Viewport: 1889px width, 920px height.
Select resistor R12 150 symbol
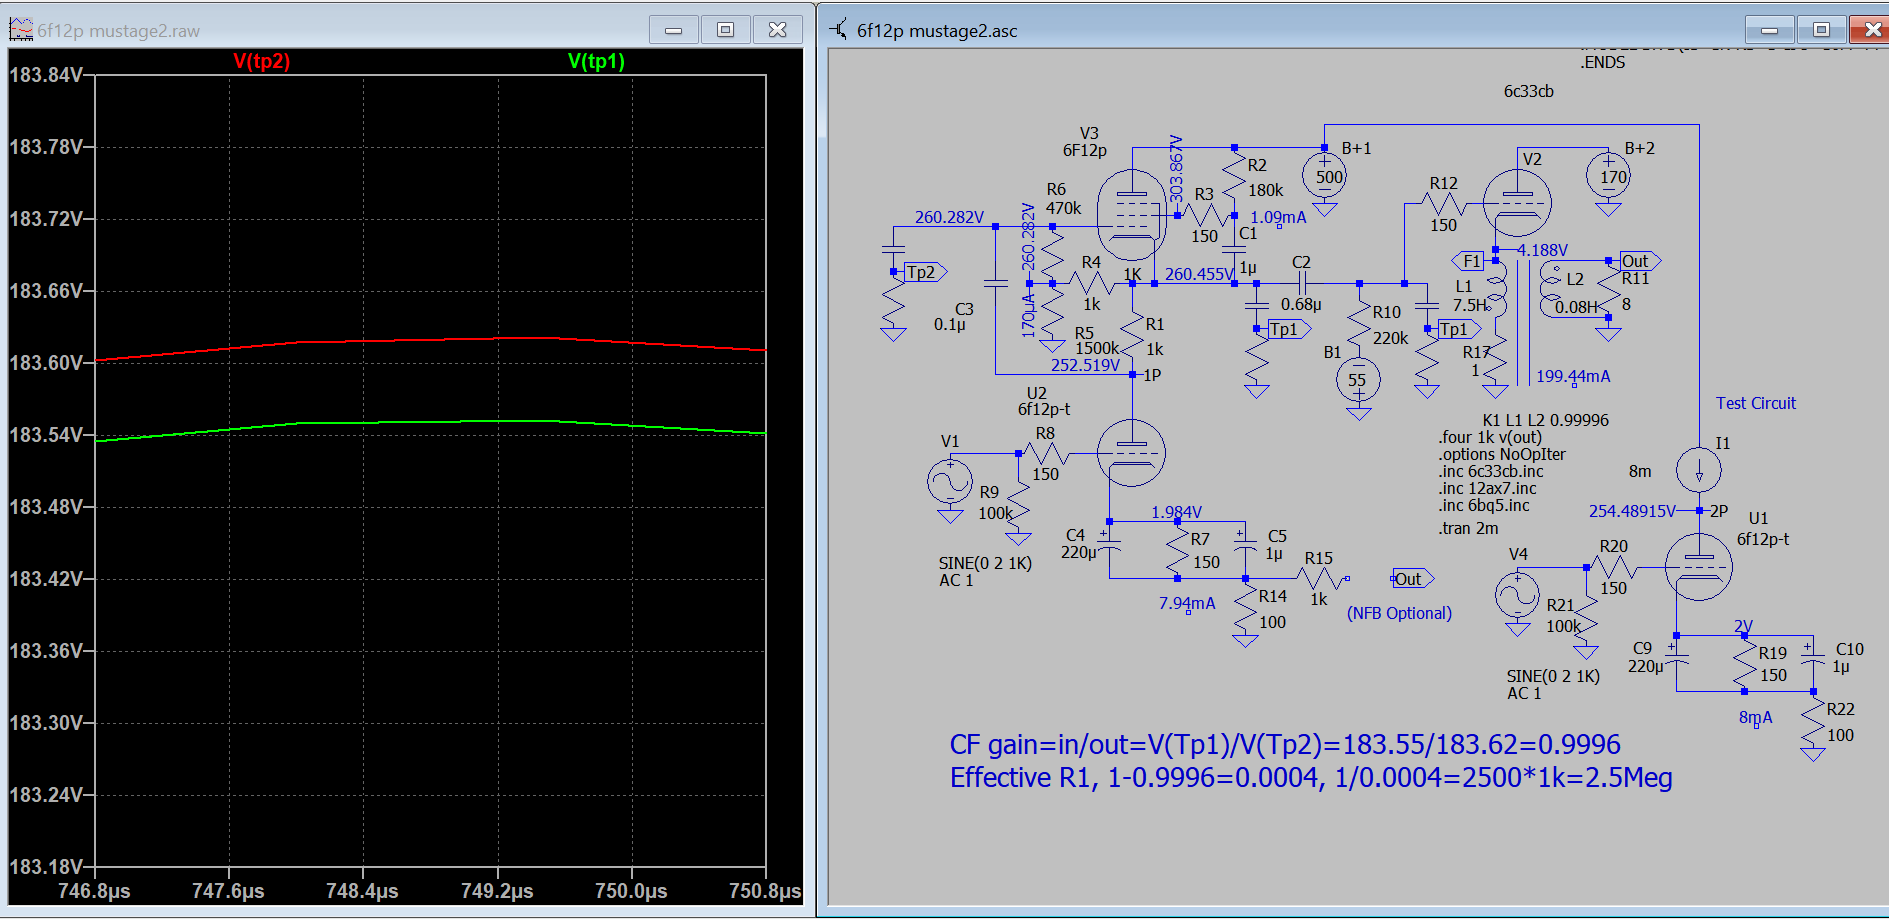point(1443,204)
